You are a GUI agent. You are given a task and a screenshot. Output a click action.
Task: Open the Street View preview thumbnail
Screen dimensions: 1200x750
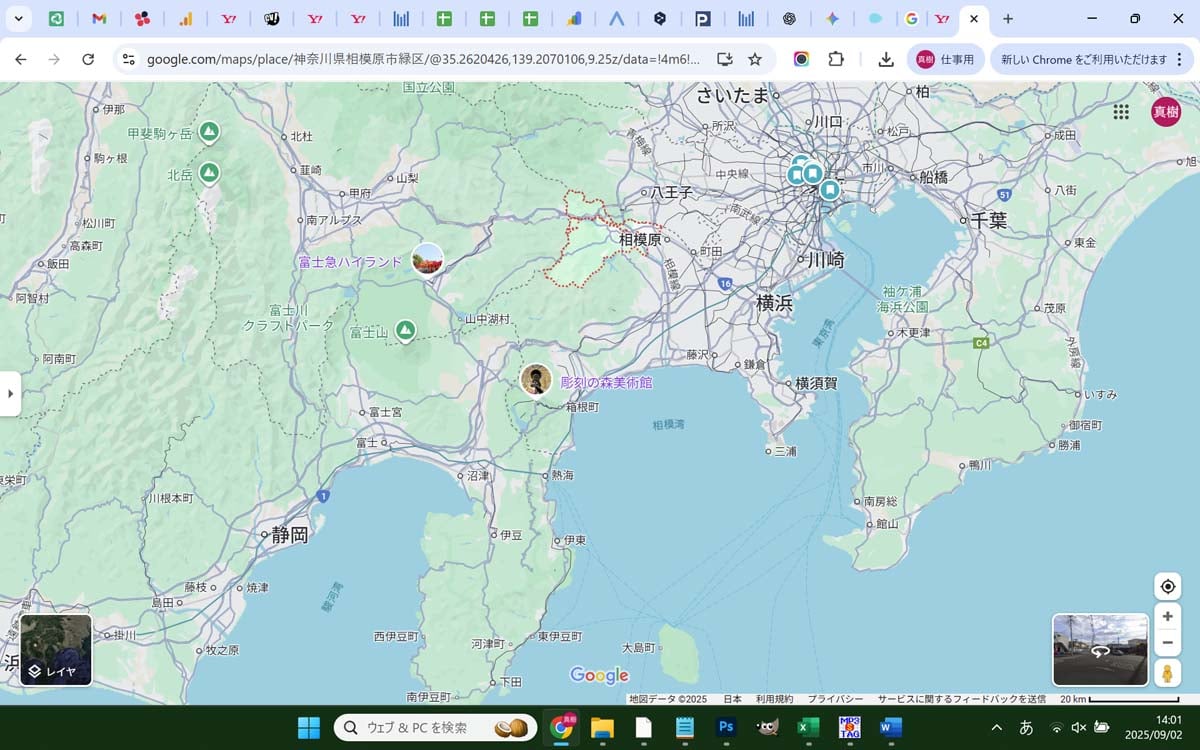click(1100, 650)
